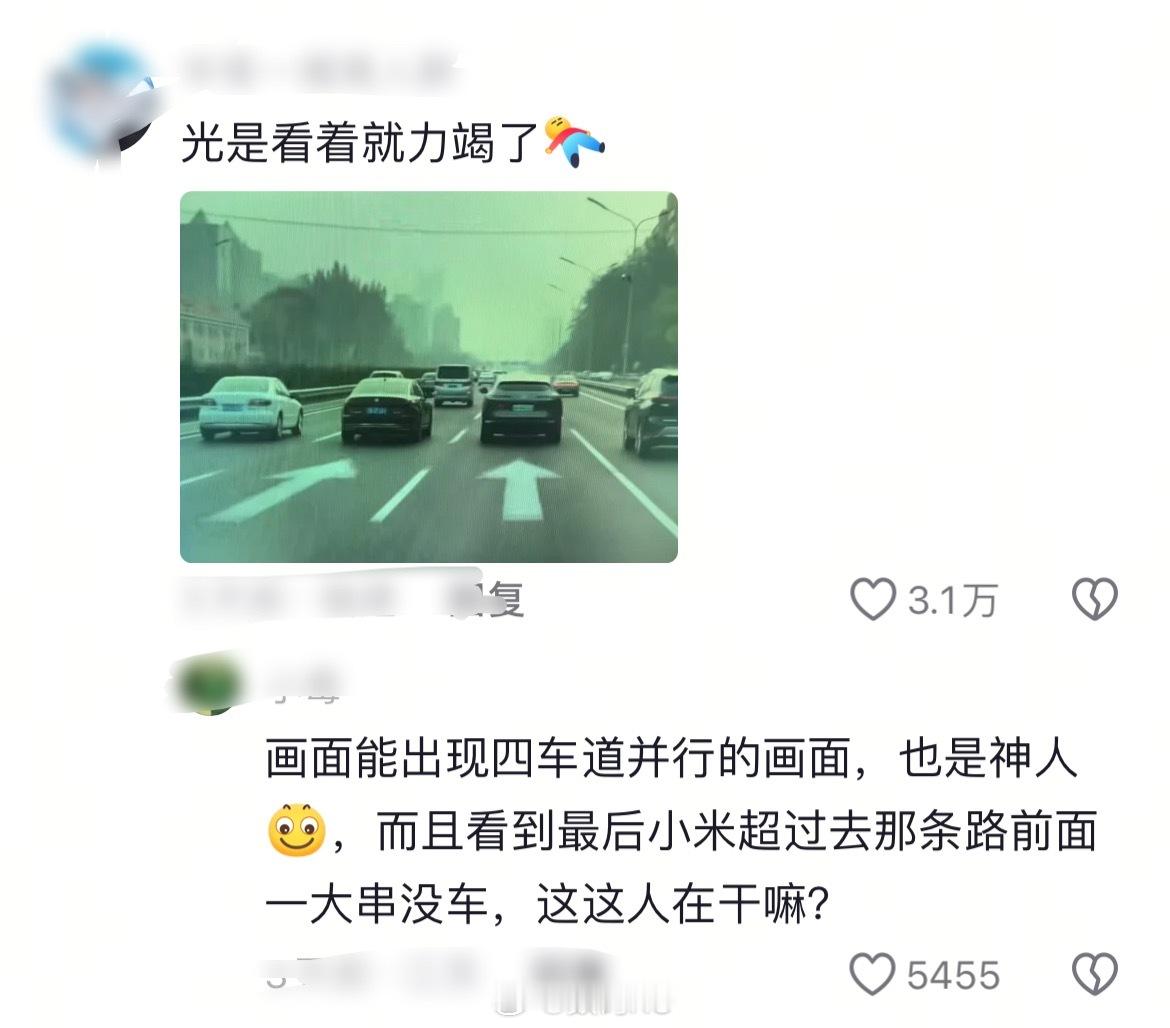1170x1028 pixels.
Task: Tap the 5455 like count
Action: [953, 976]
